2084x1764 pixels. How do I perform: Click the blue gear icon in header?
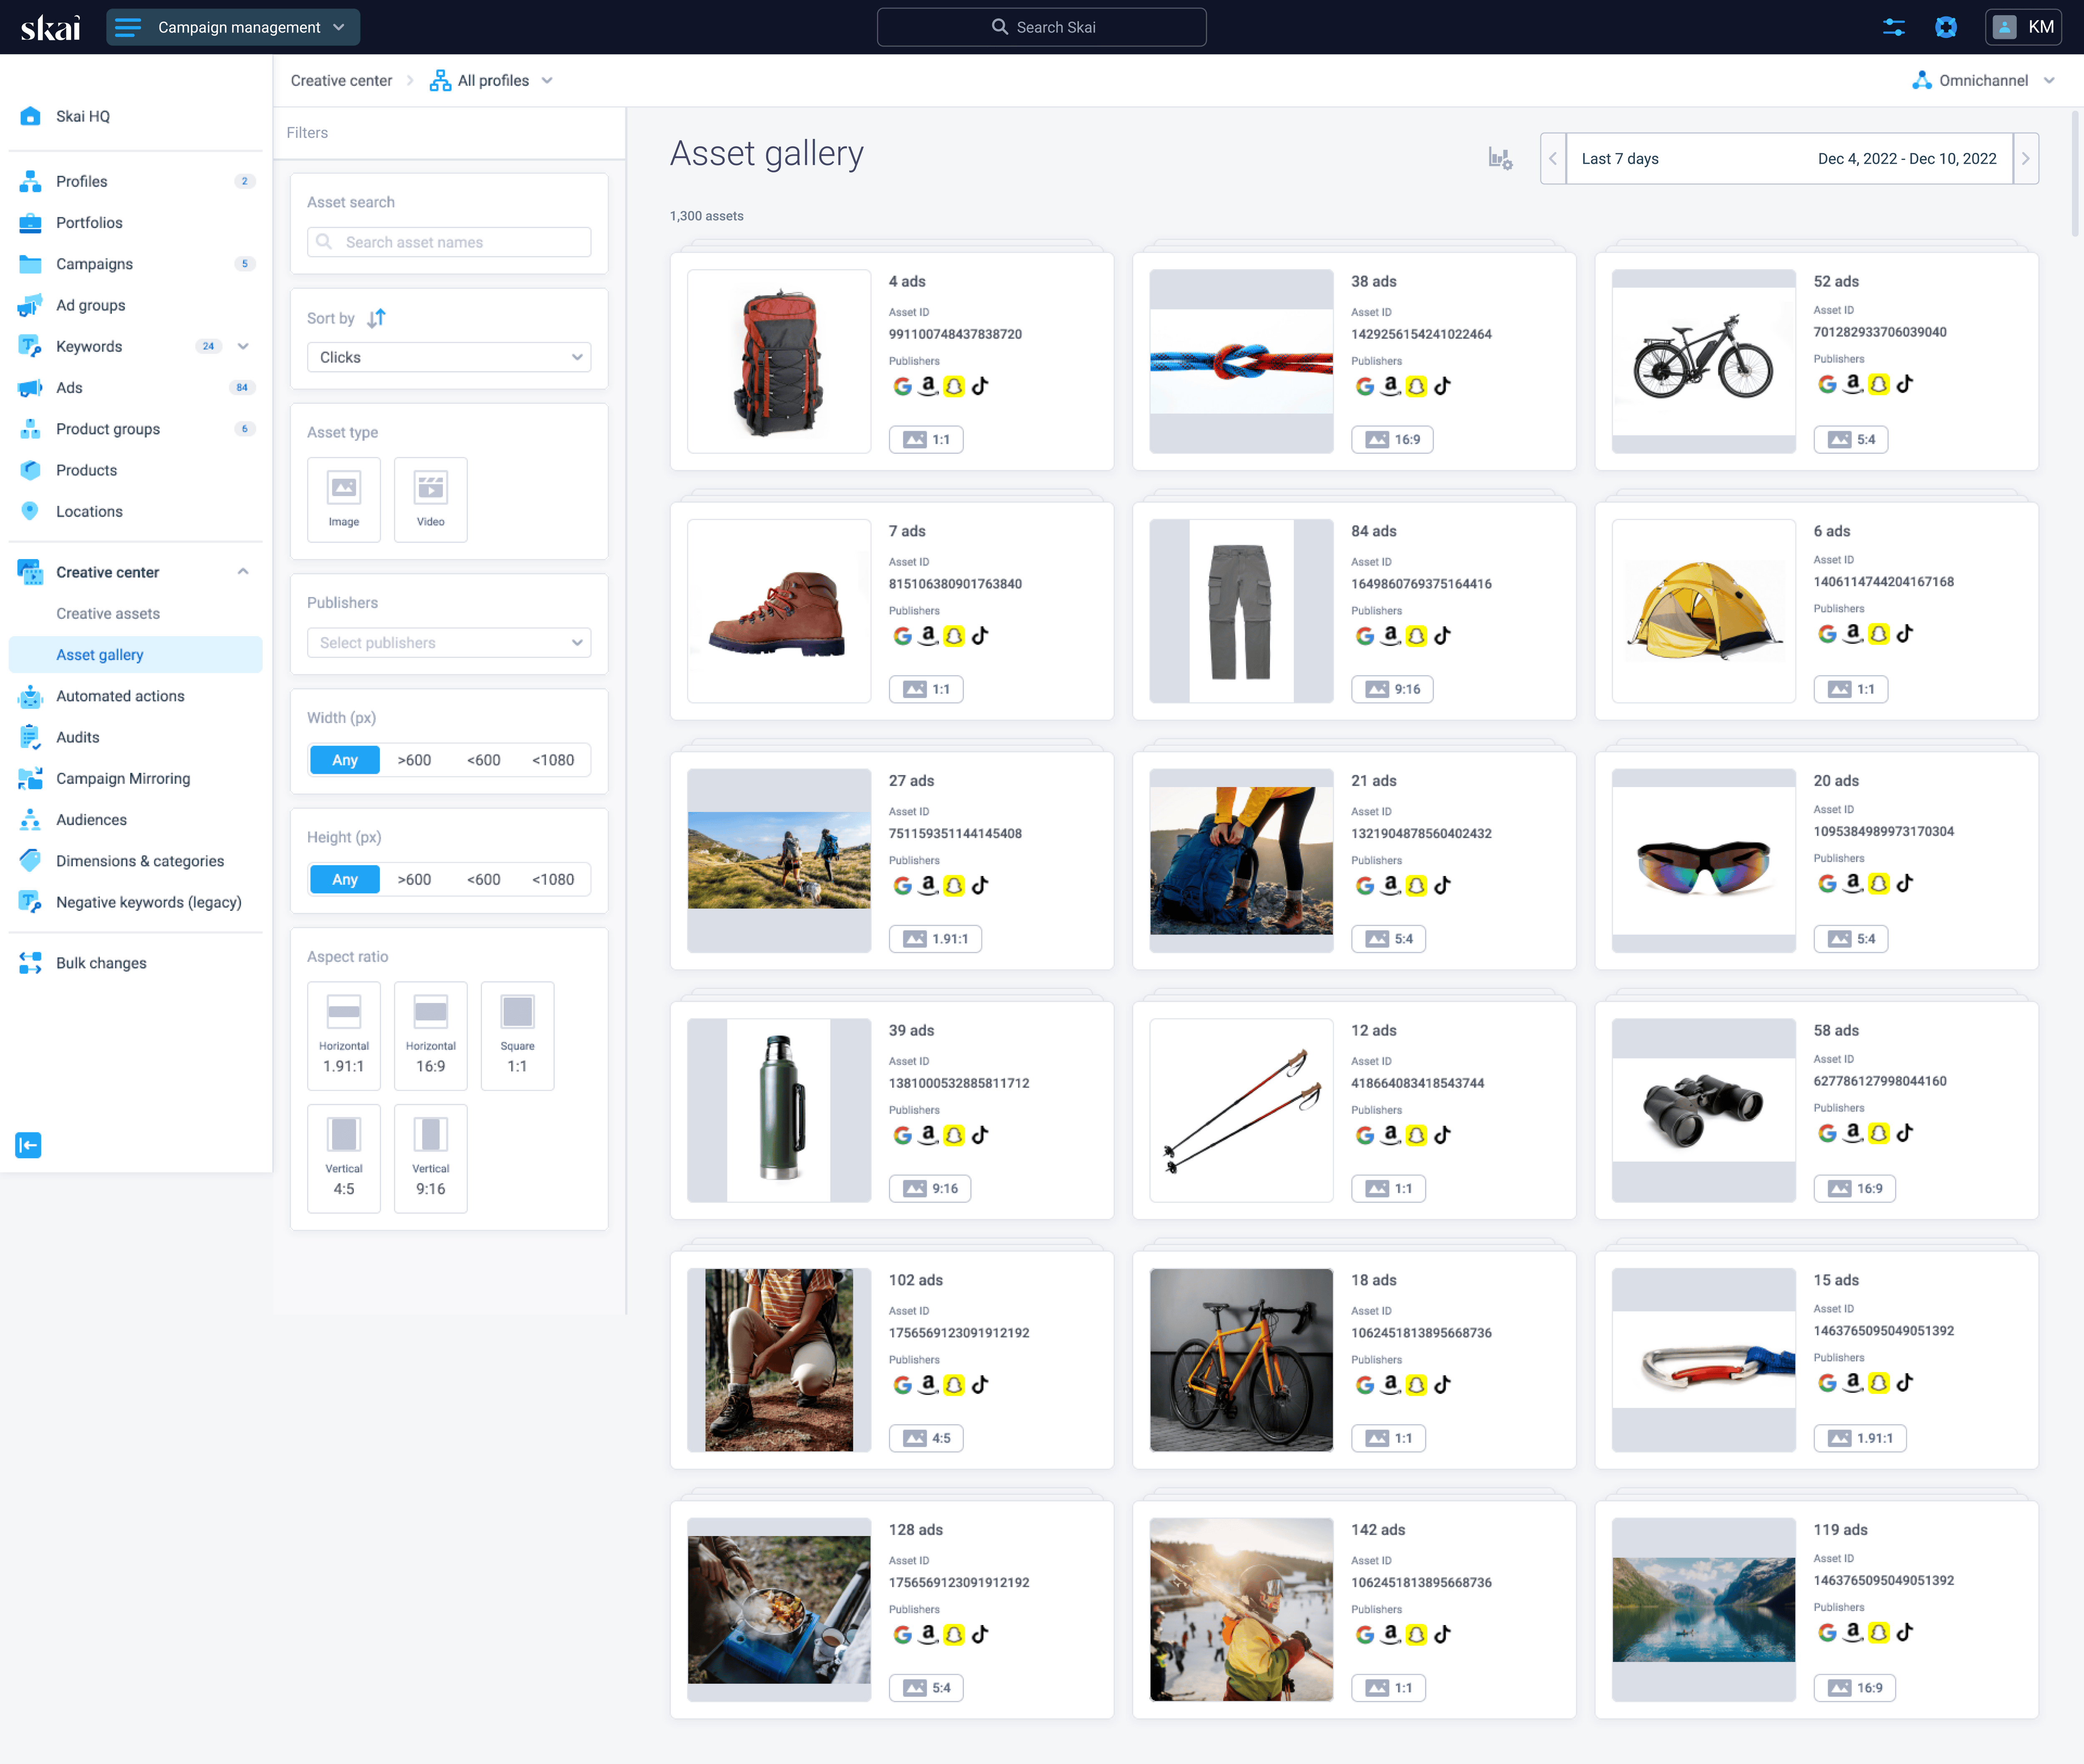pos(1945,27)
